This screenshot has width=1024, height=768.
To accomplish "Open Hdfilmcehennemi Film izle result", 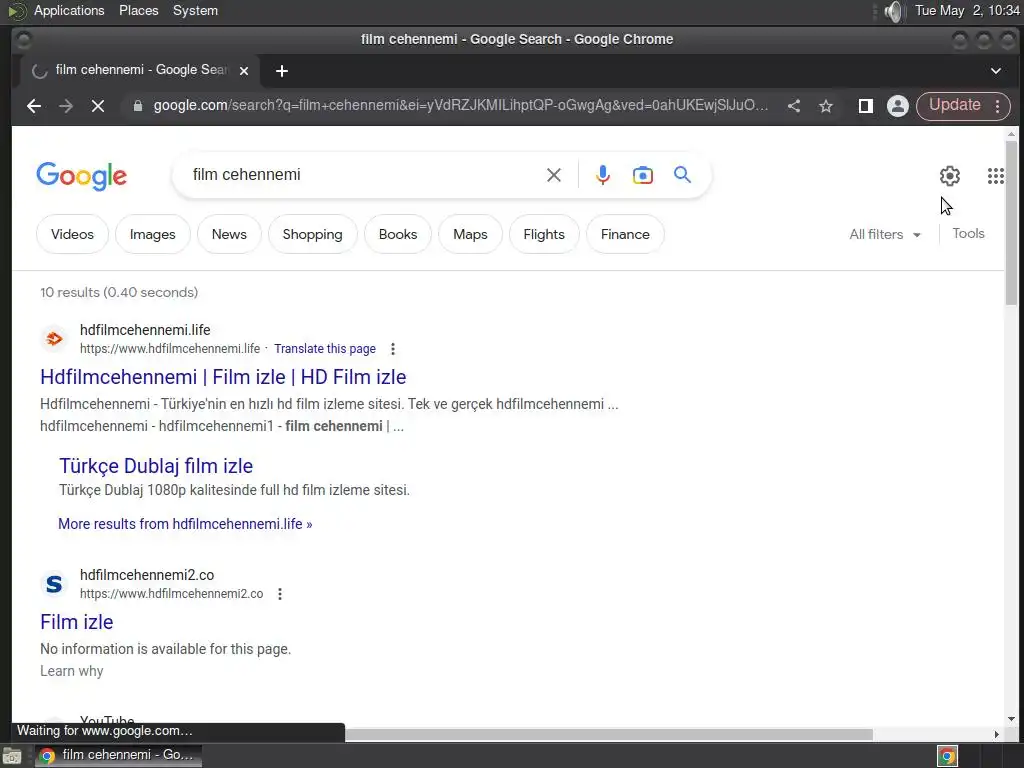I will pos(223,377).
